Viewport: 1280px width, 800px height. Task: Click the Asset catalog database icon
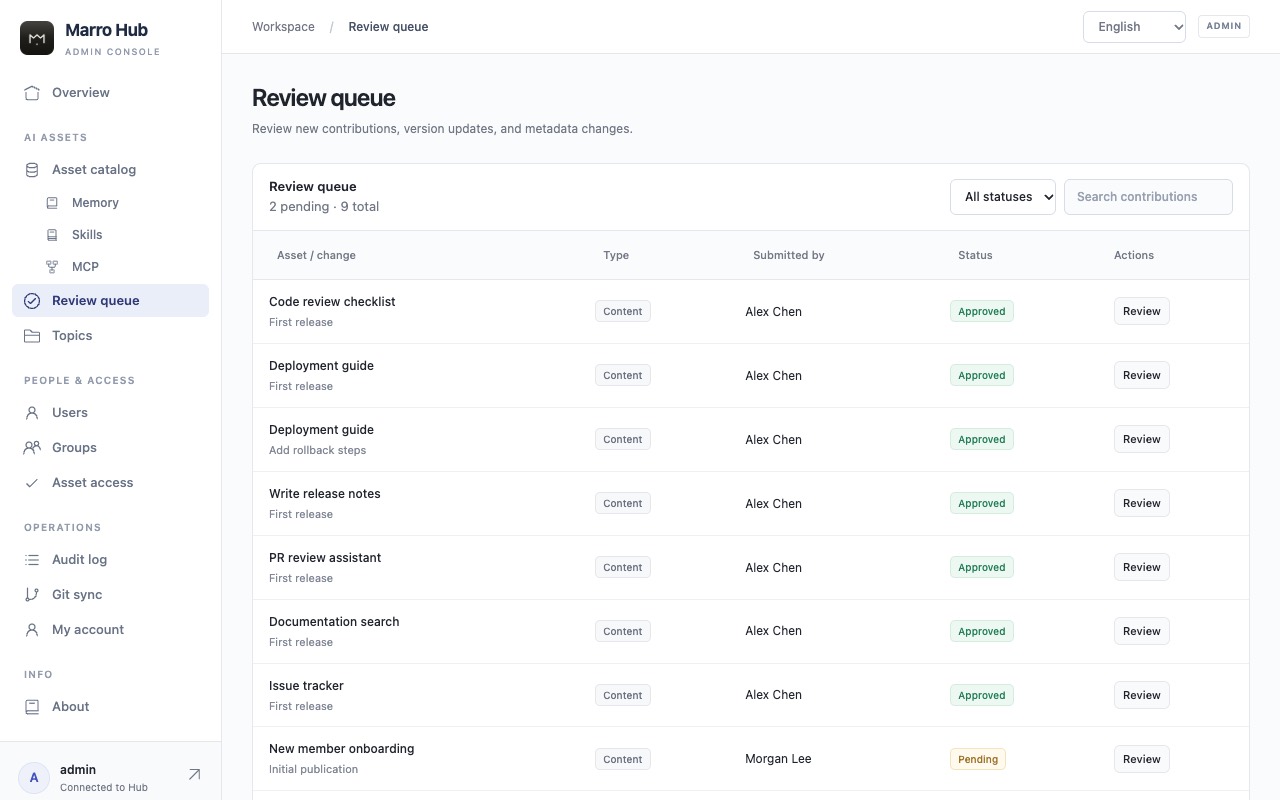point(32,170)
